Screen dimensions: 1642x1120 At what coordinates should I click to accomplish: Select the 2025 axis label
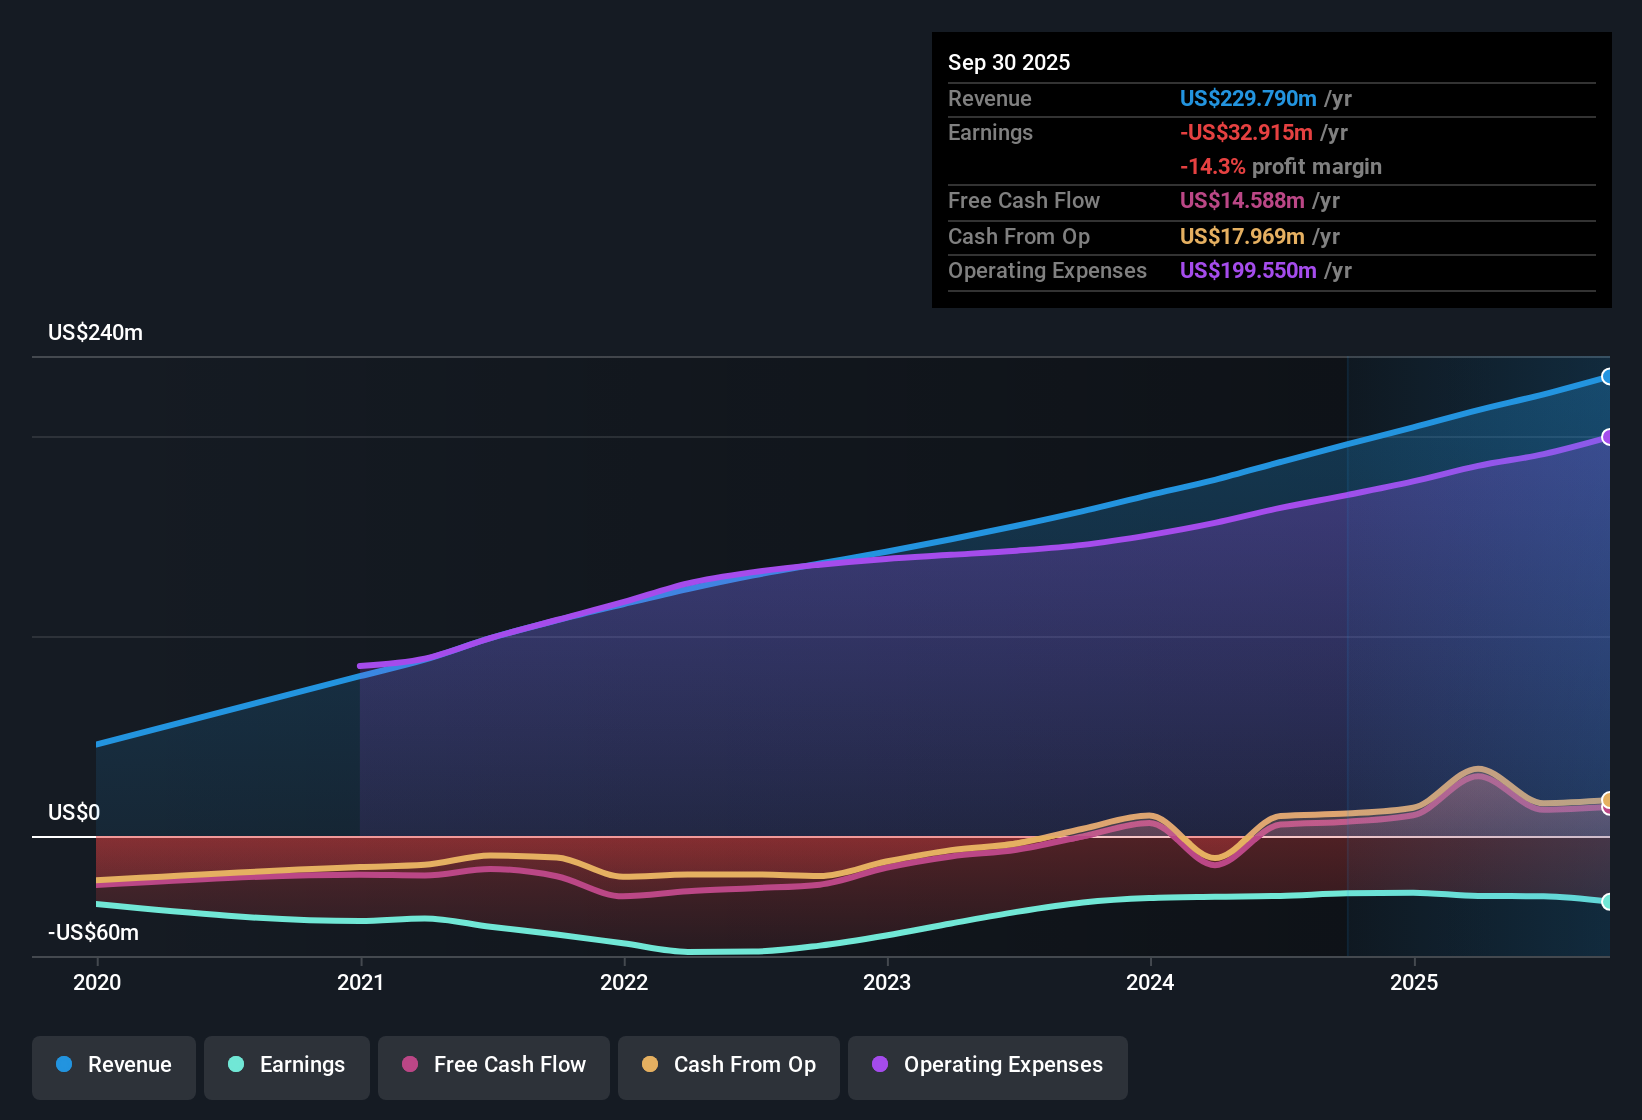[x=1415, y=983]
